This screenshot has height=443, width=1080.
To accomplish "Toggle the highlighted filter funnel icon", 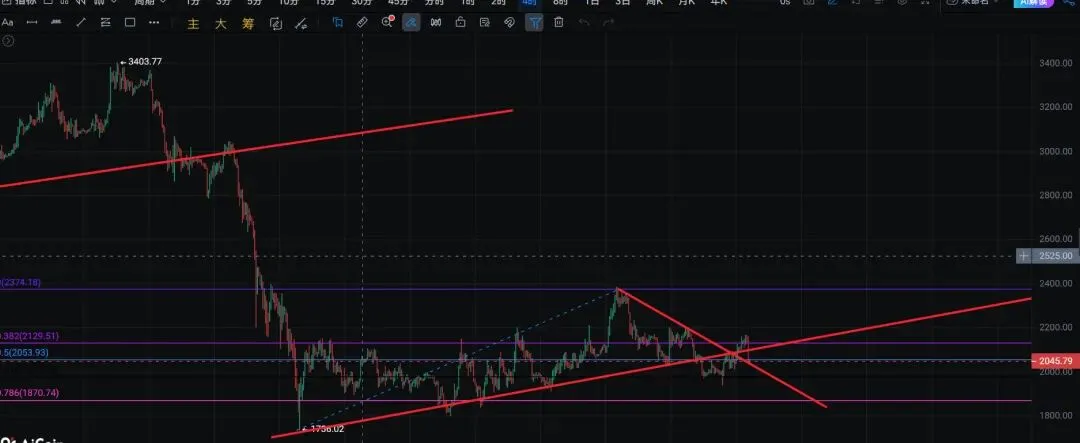I will 534,23.
